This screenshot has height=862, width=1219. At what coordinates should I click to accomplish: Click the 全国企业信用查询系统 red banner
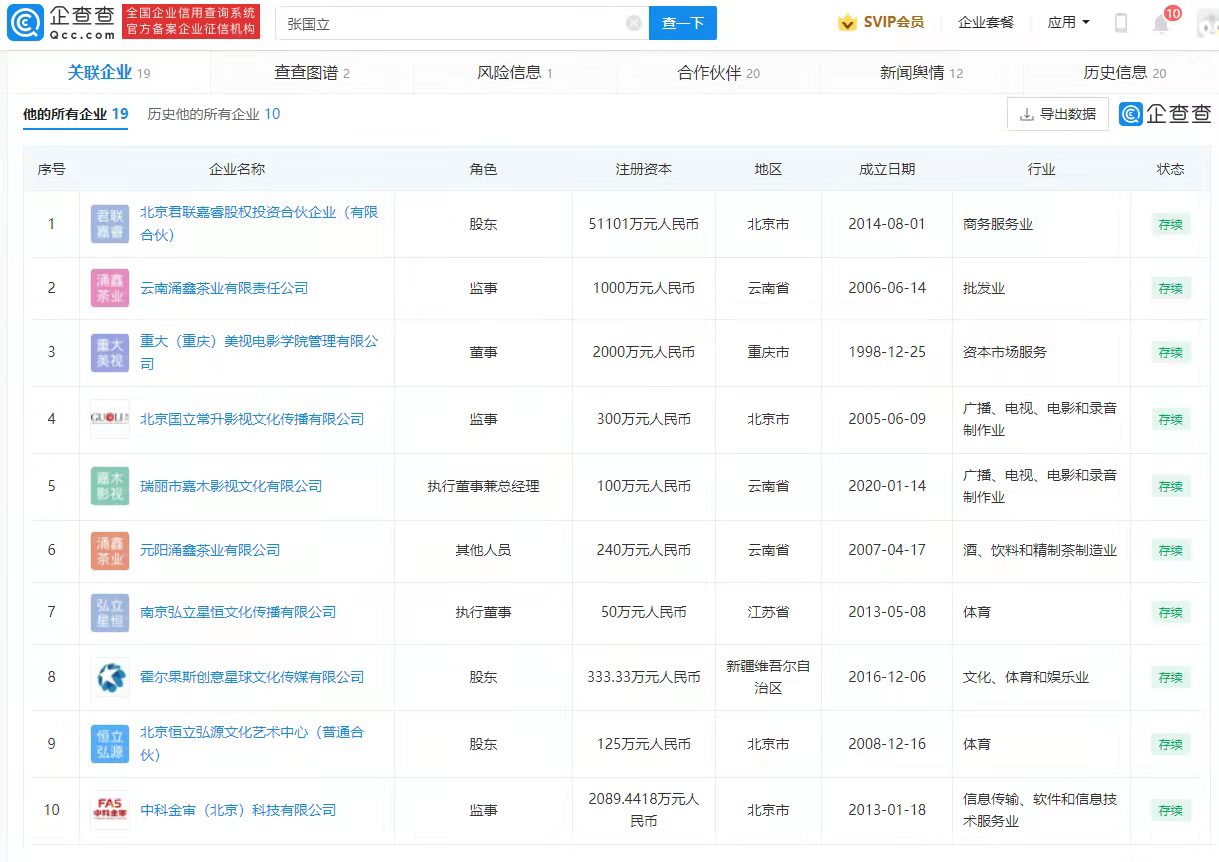click(x=191, y=22)
